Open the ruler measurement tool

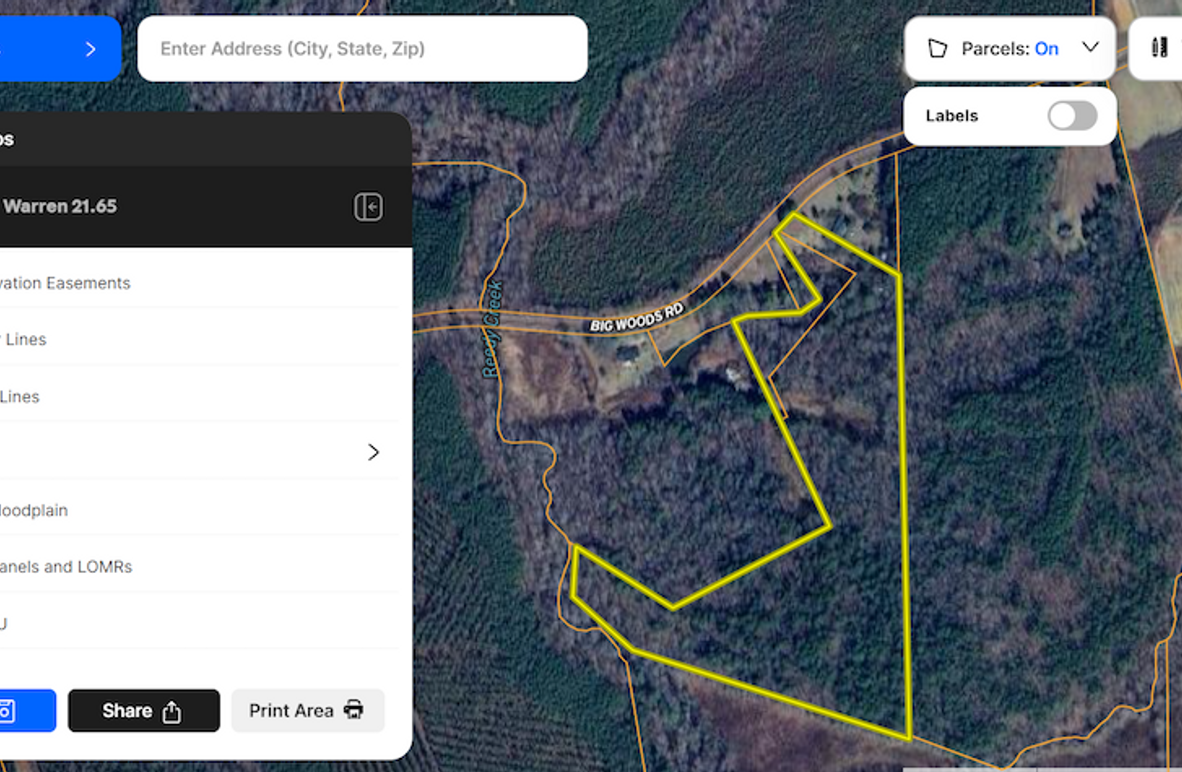point(1160,48)
